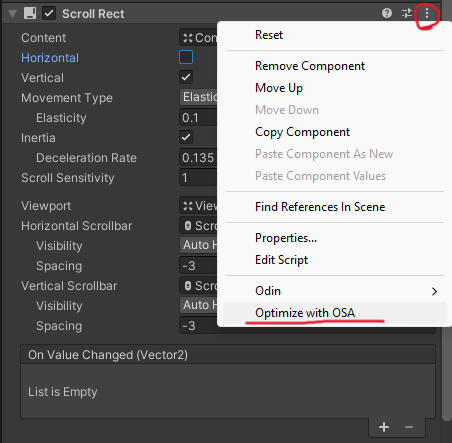Toggle the Inertia checkbox
Image resolution: width=452 pixels, height=443 pixels.
click(186, 137)
